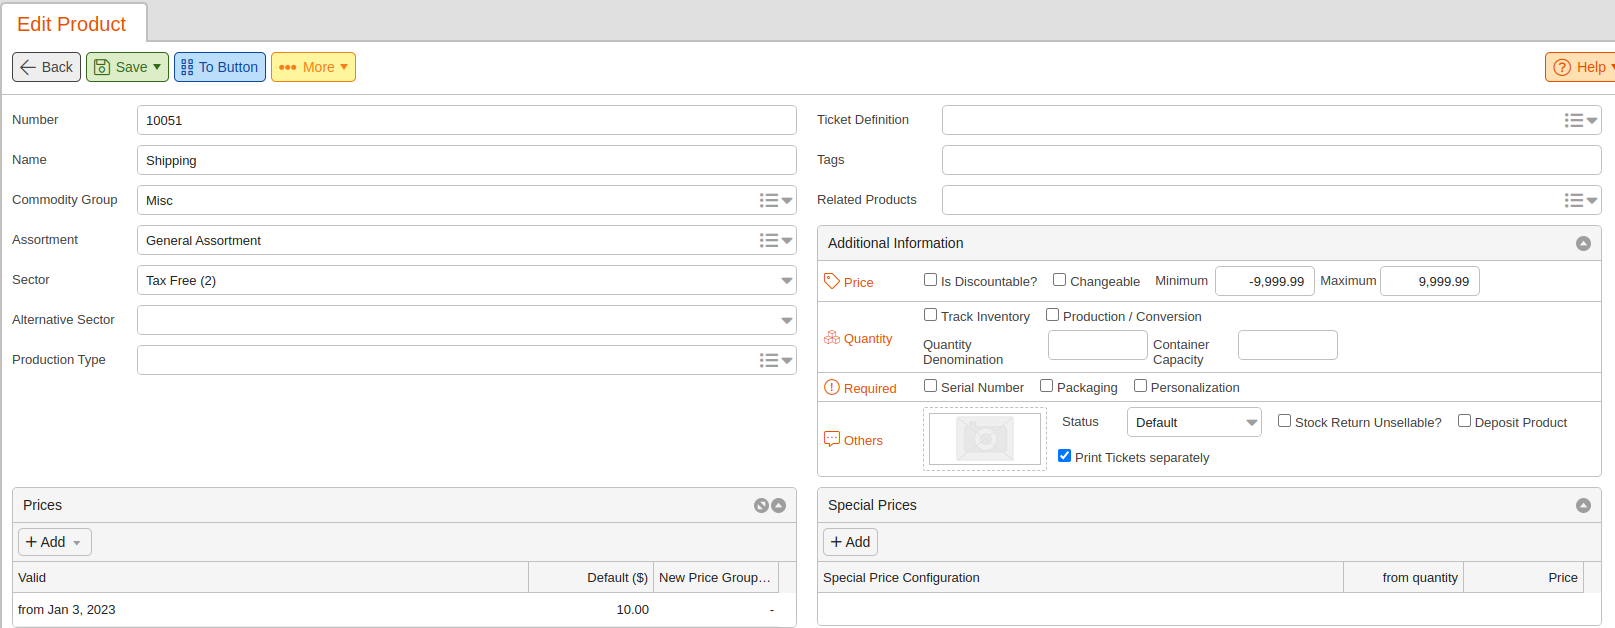Collapse the Special Prices panel
Image resolution: width=1615 pixels, height=628 pixels.
point(1583,505)
